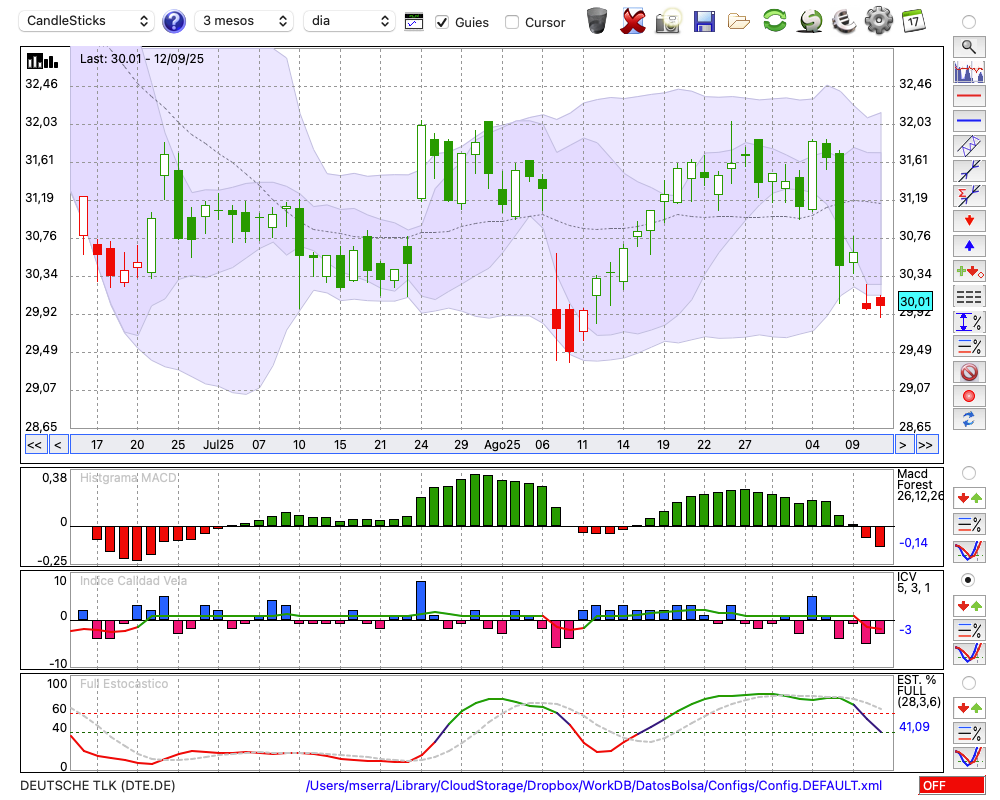Click the EST. % FULL (28,3,6) label
This screenshot has width=1000, height=800.
point(918,691)
